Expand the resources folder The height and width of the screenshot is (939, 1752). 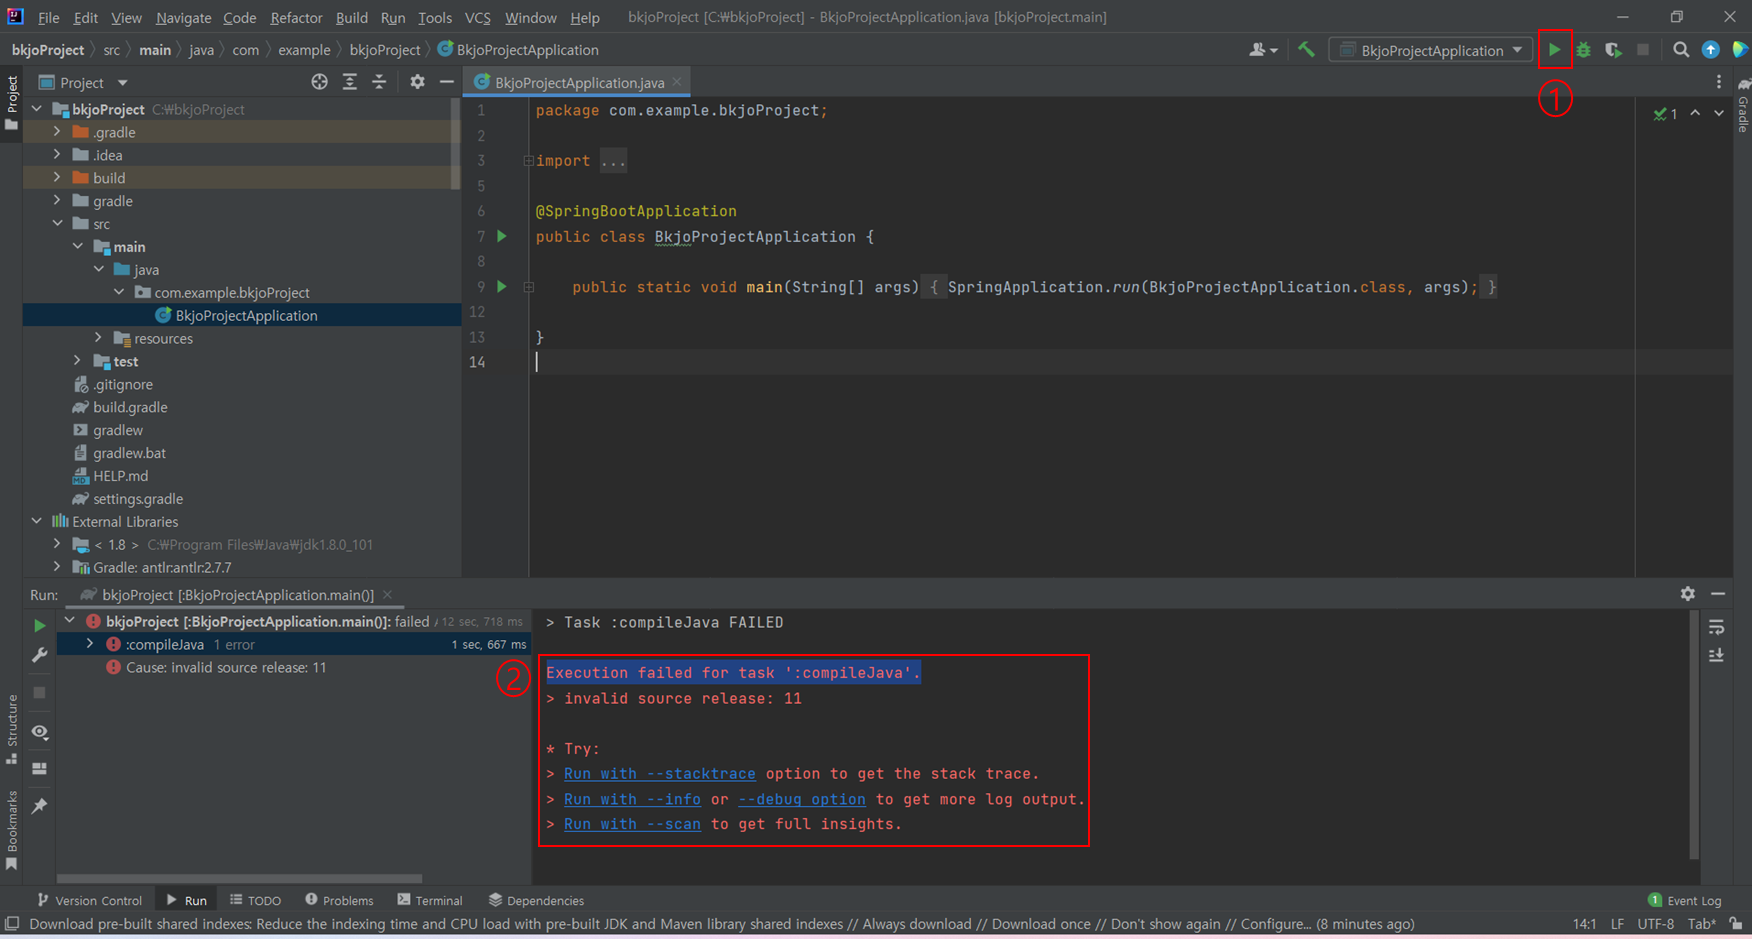tap(98, 338)
